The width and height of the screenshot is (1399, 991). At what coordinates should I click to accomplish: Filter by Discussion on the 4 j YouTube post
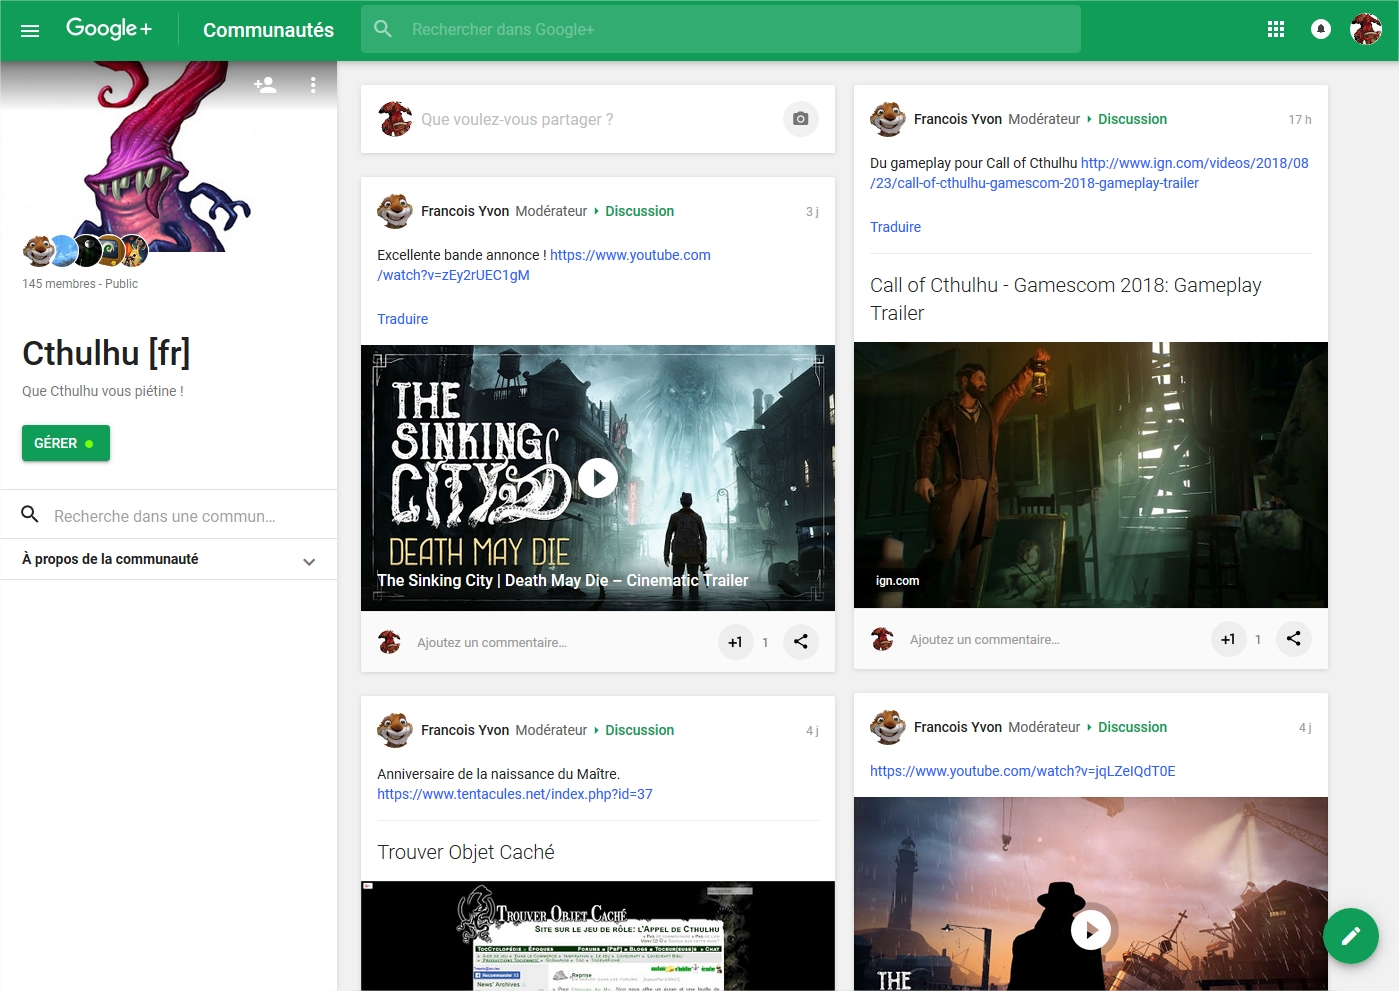[1132, 727]
